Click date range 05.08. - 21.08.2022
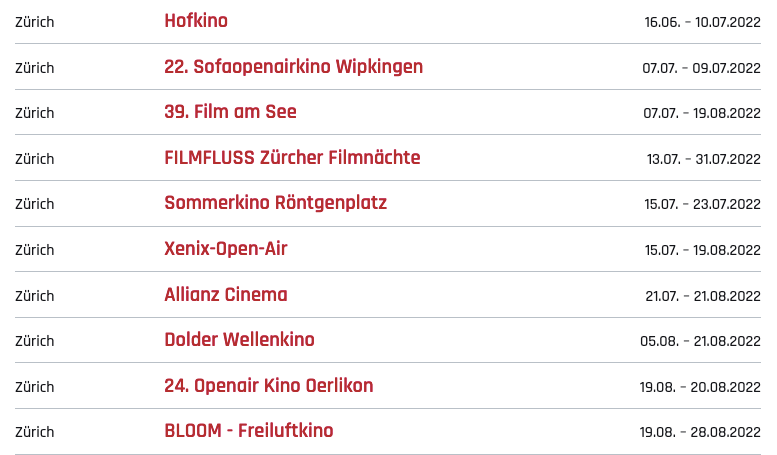This screenshot has width=777, height=455. pyautogui.click(x=701, y=341)
